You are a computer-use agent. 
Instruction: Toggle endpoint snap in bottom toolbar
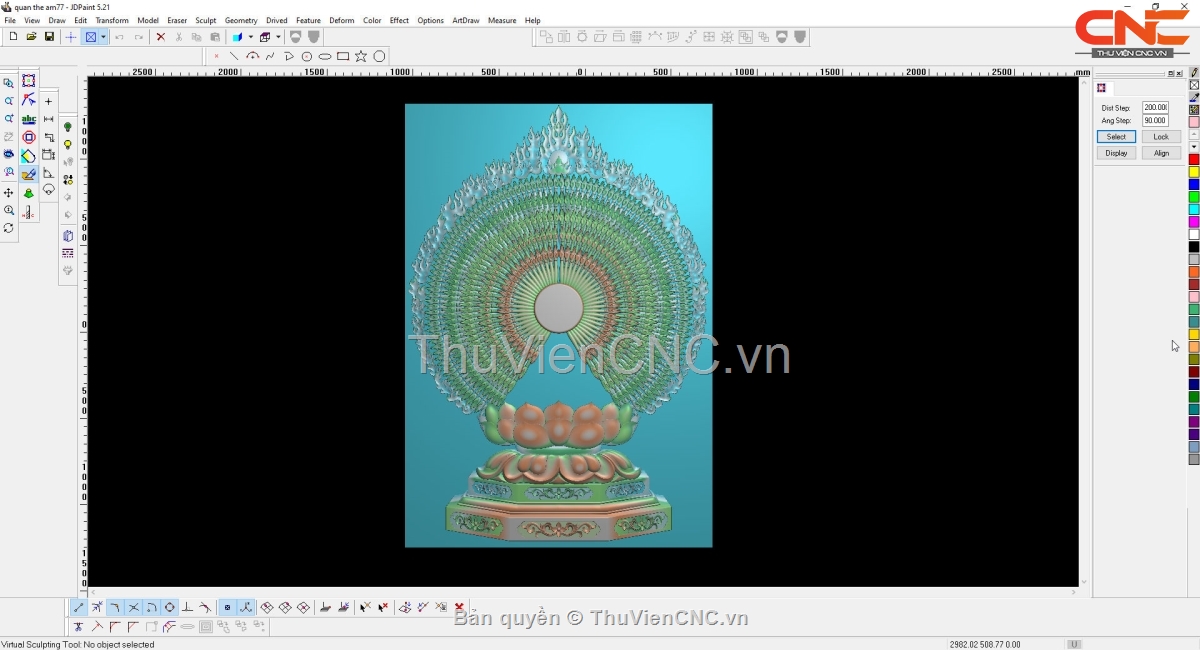click(79, 607)
